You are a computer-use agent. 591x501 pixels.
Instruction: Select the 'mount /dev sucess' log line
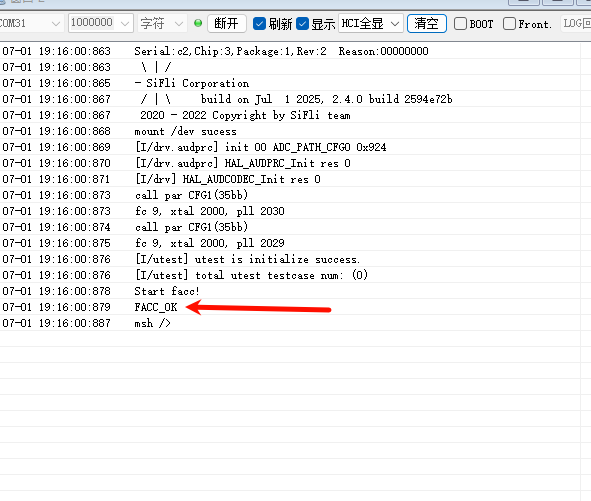[185, 131]
